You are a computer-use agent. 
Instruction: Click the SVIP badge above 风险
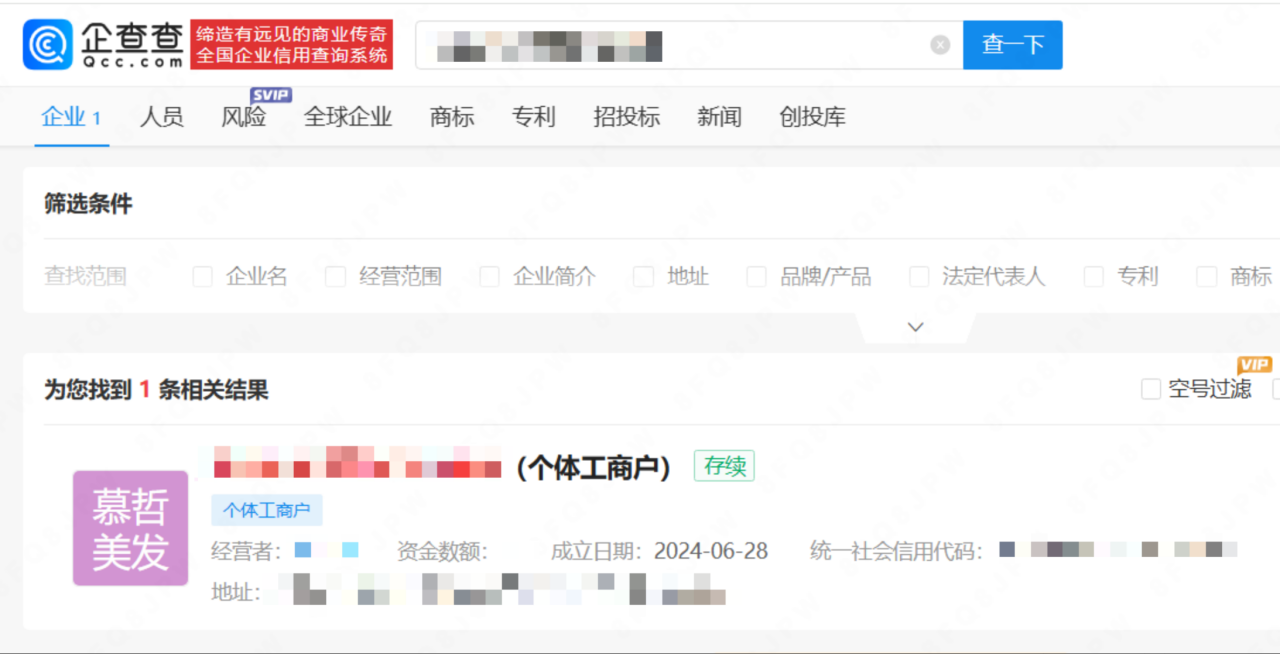tap(270, 95)
